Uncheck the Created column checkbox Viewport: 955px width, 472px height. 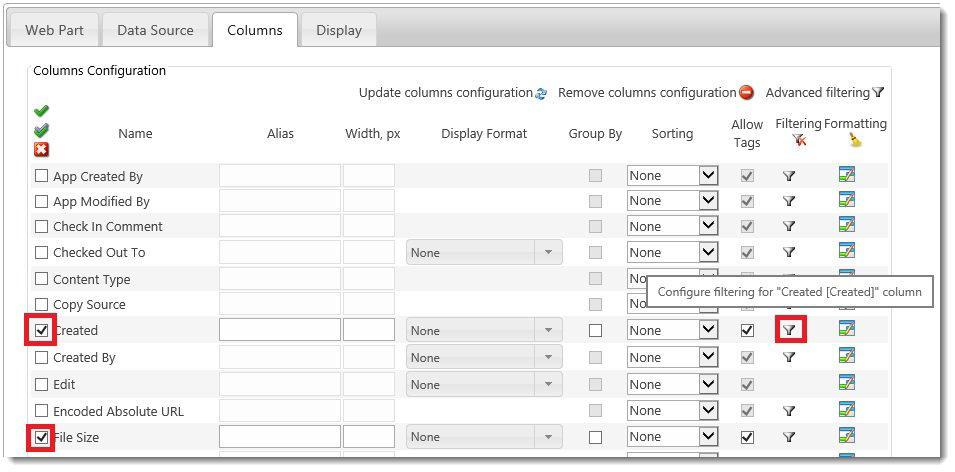point(41,330)
